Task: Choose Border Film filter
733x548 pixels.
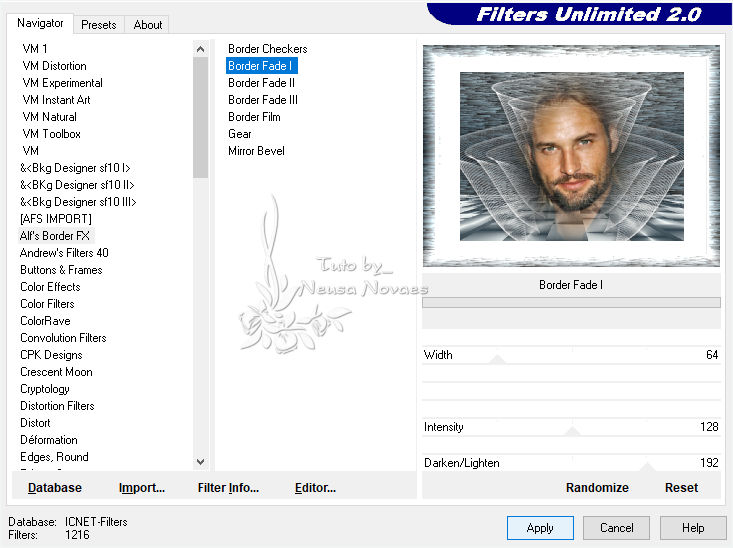Action: pyautogui.click(x=254, y=117)
